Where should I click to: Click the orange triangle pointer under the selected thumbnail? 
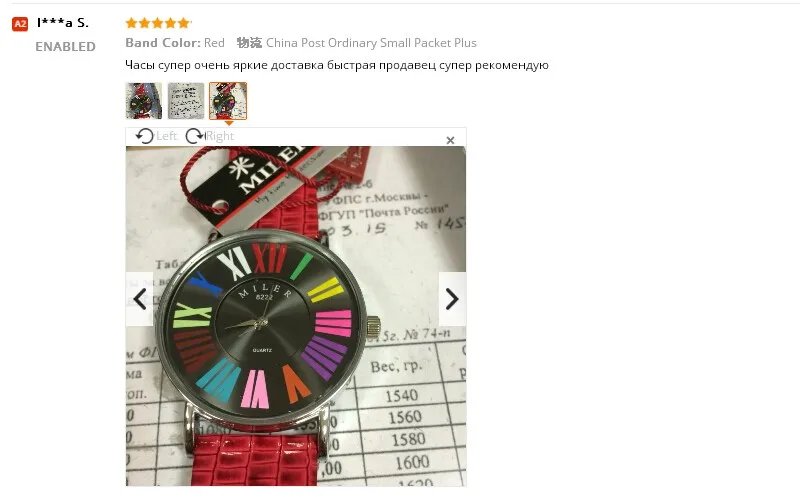coord(229,123)
